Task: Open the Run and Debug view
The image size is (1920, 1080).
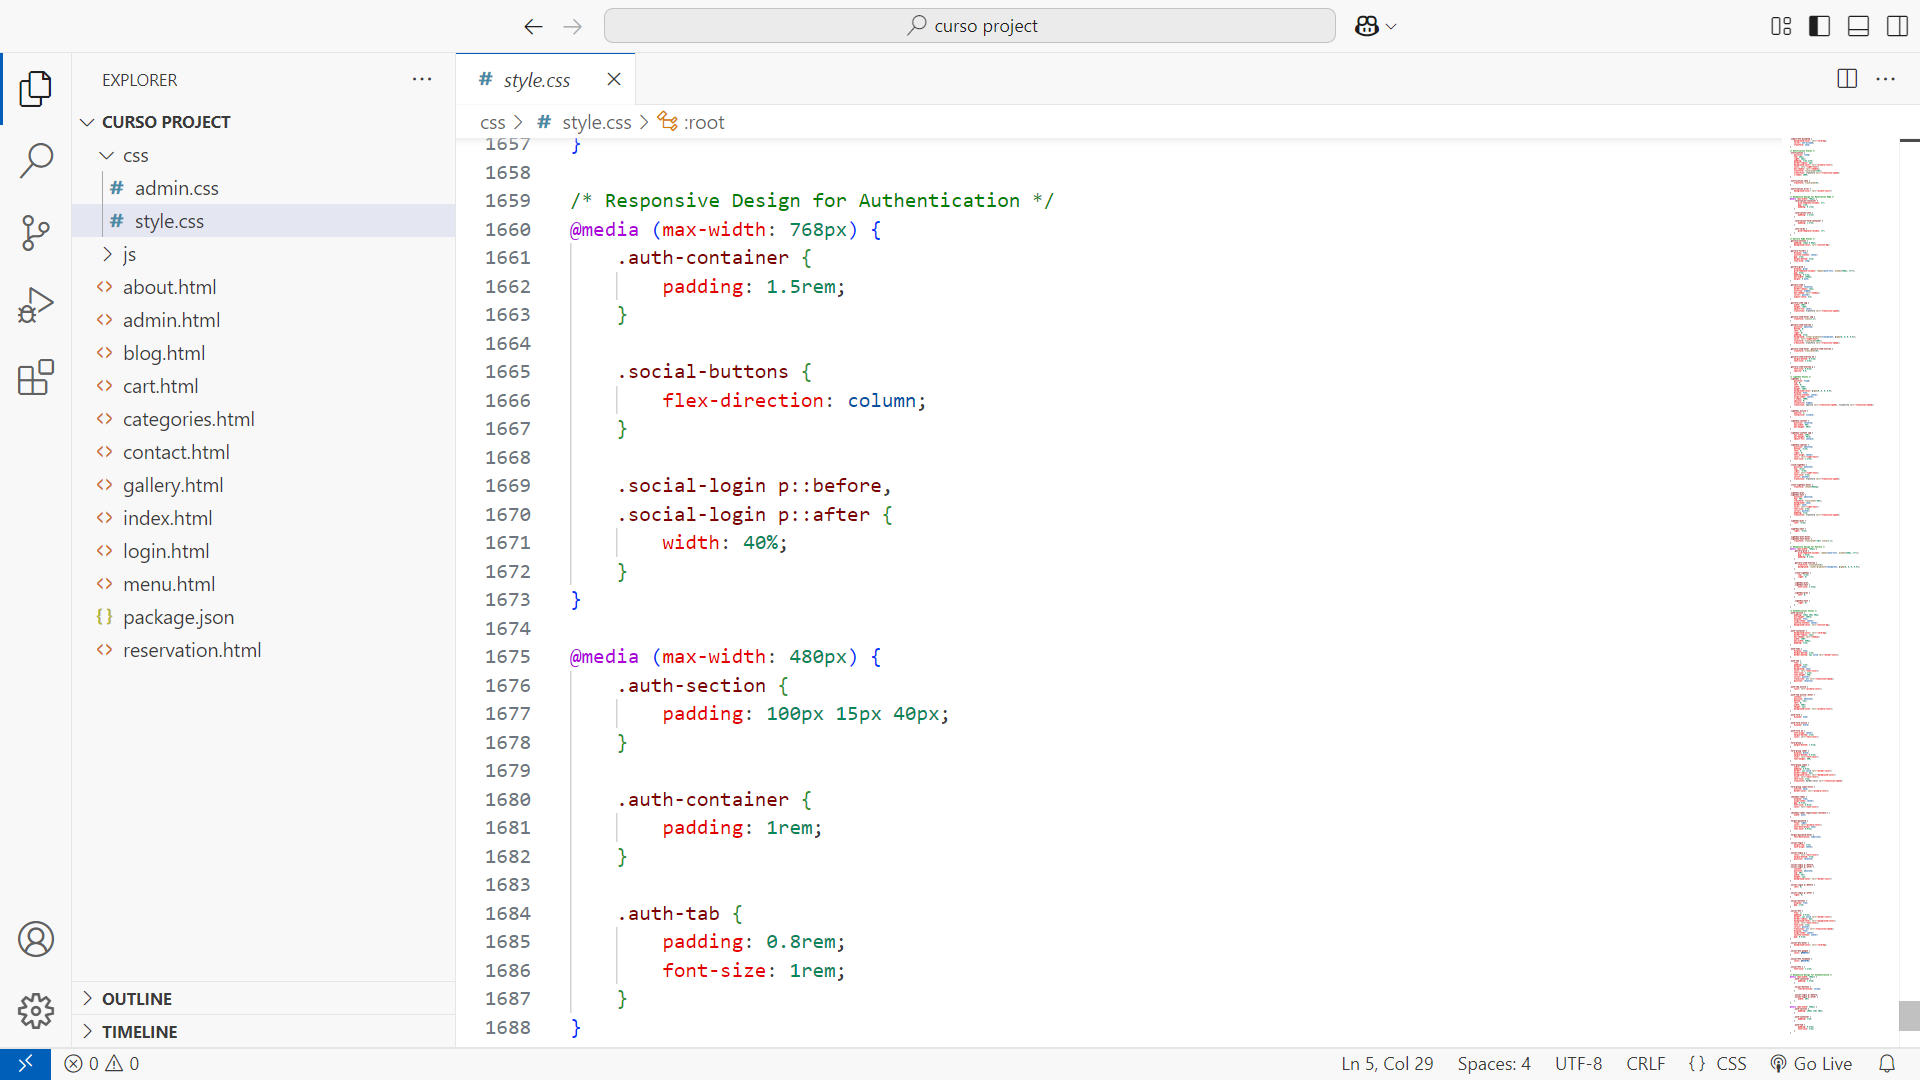Action: point(36,305)
